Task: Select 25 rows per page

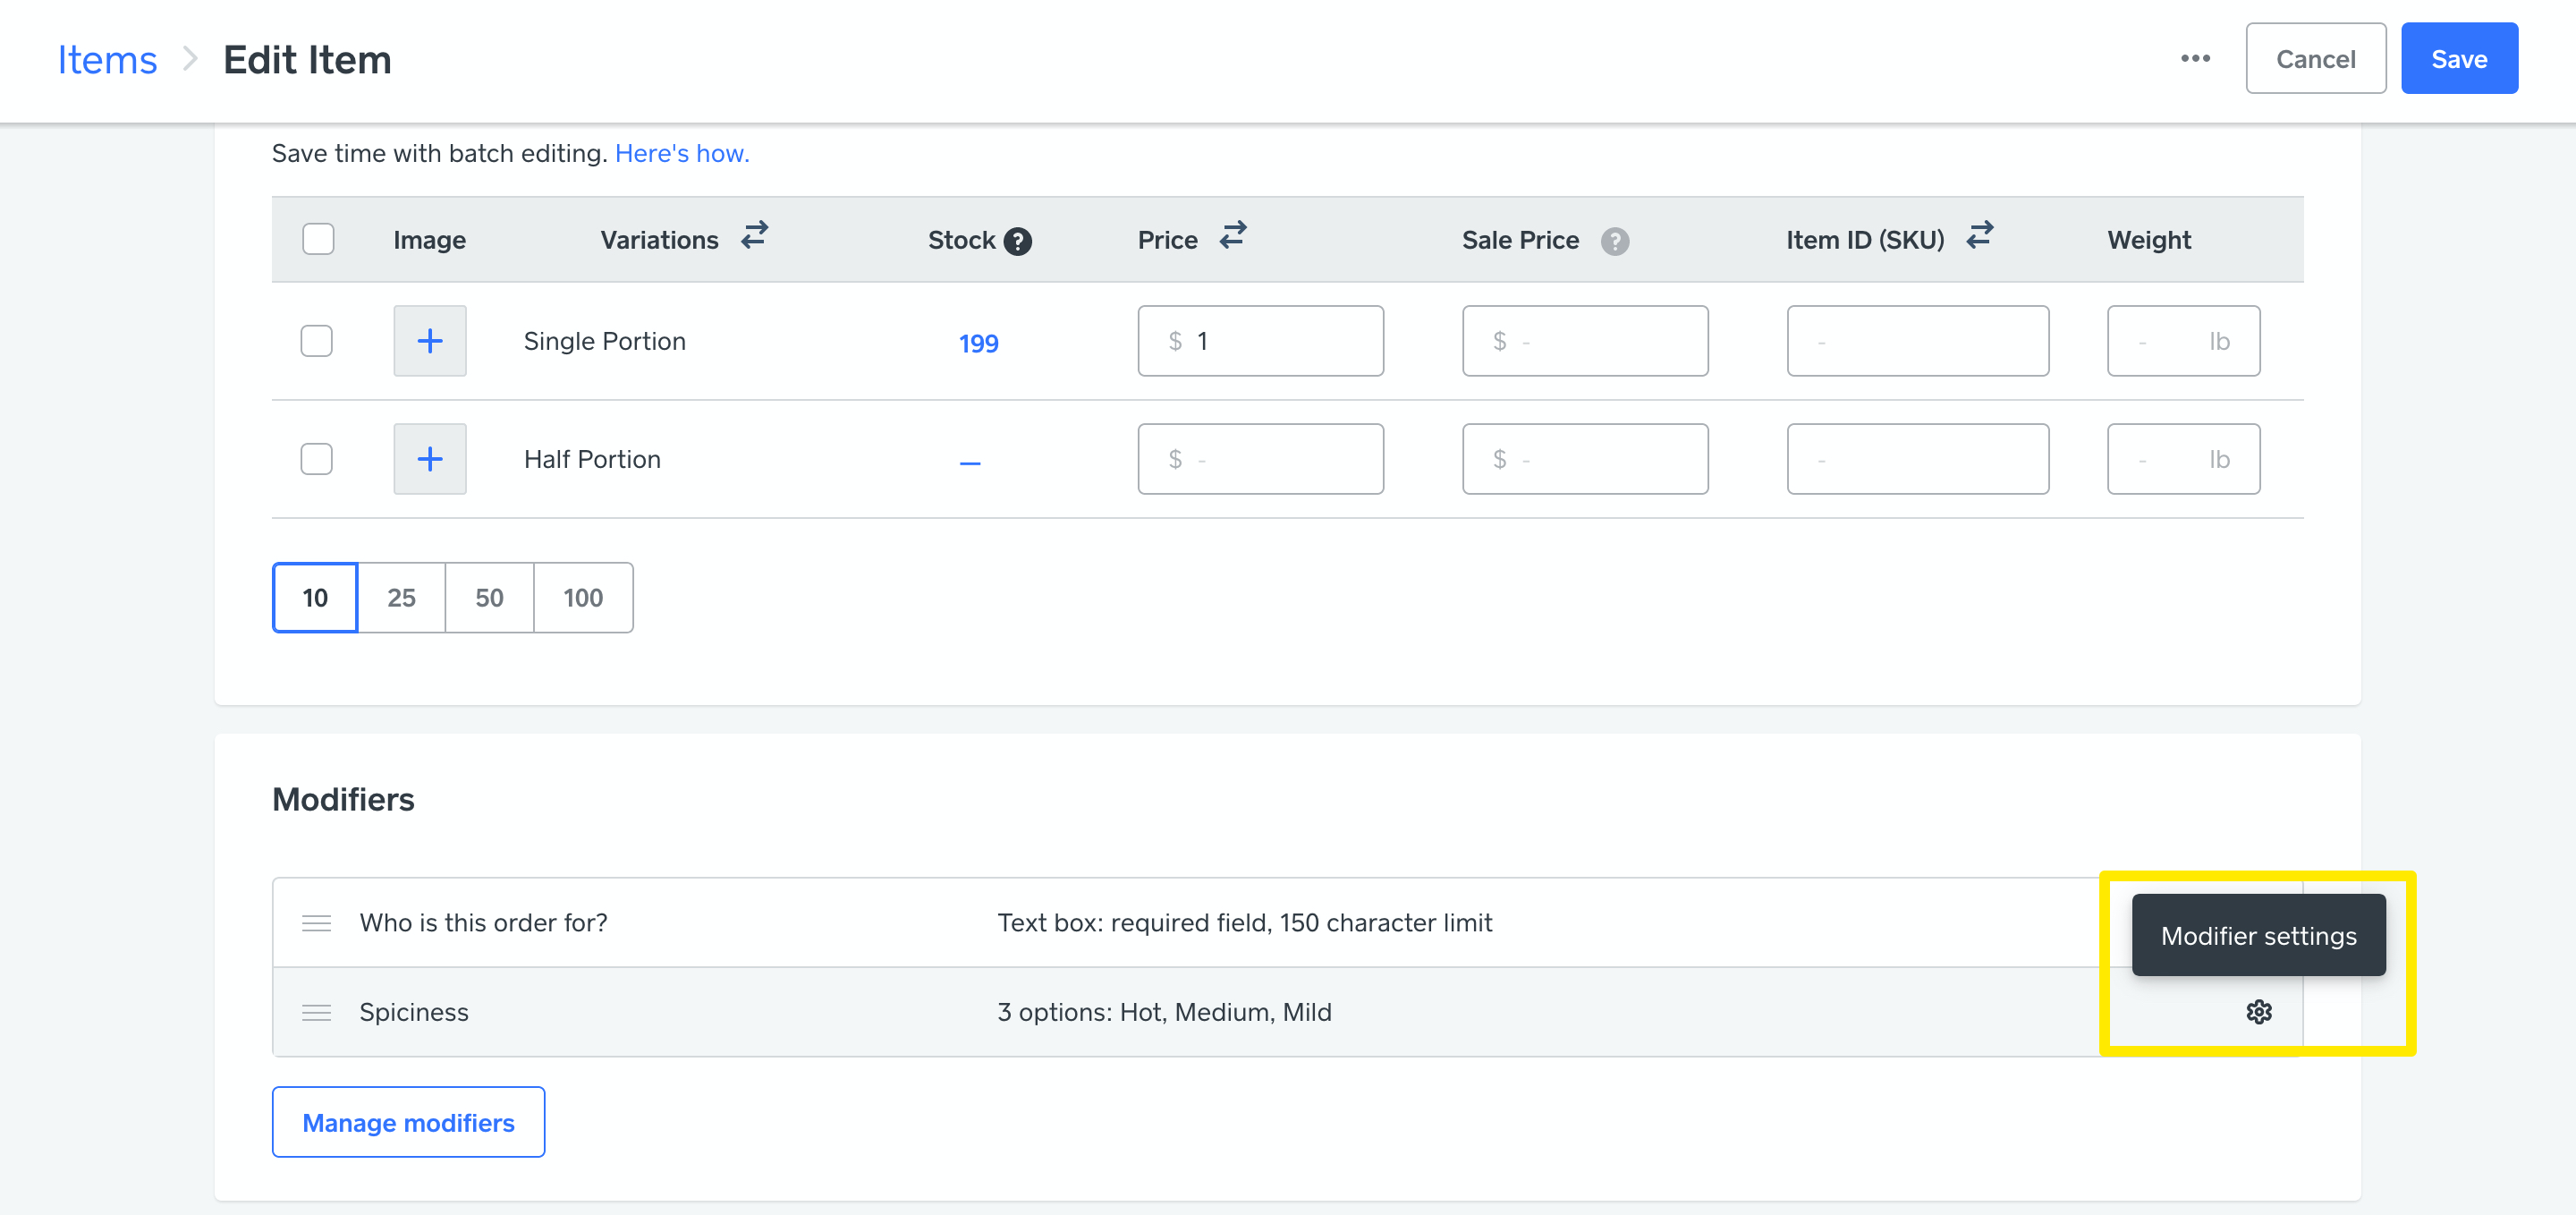Action: [401, 598]
